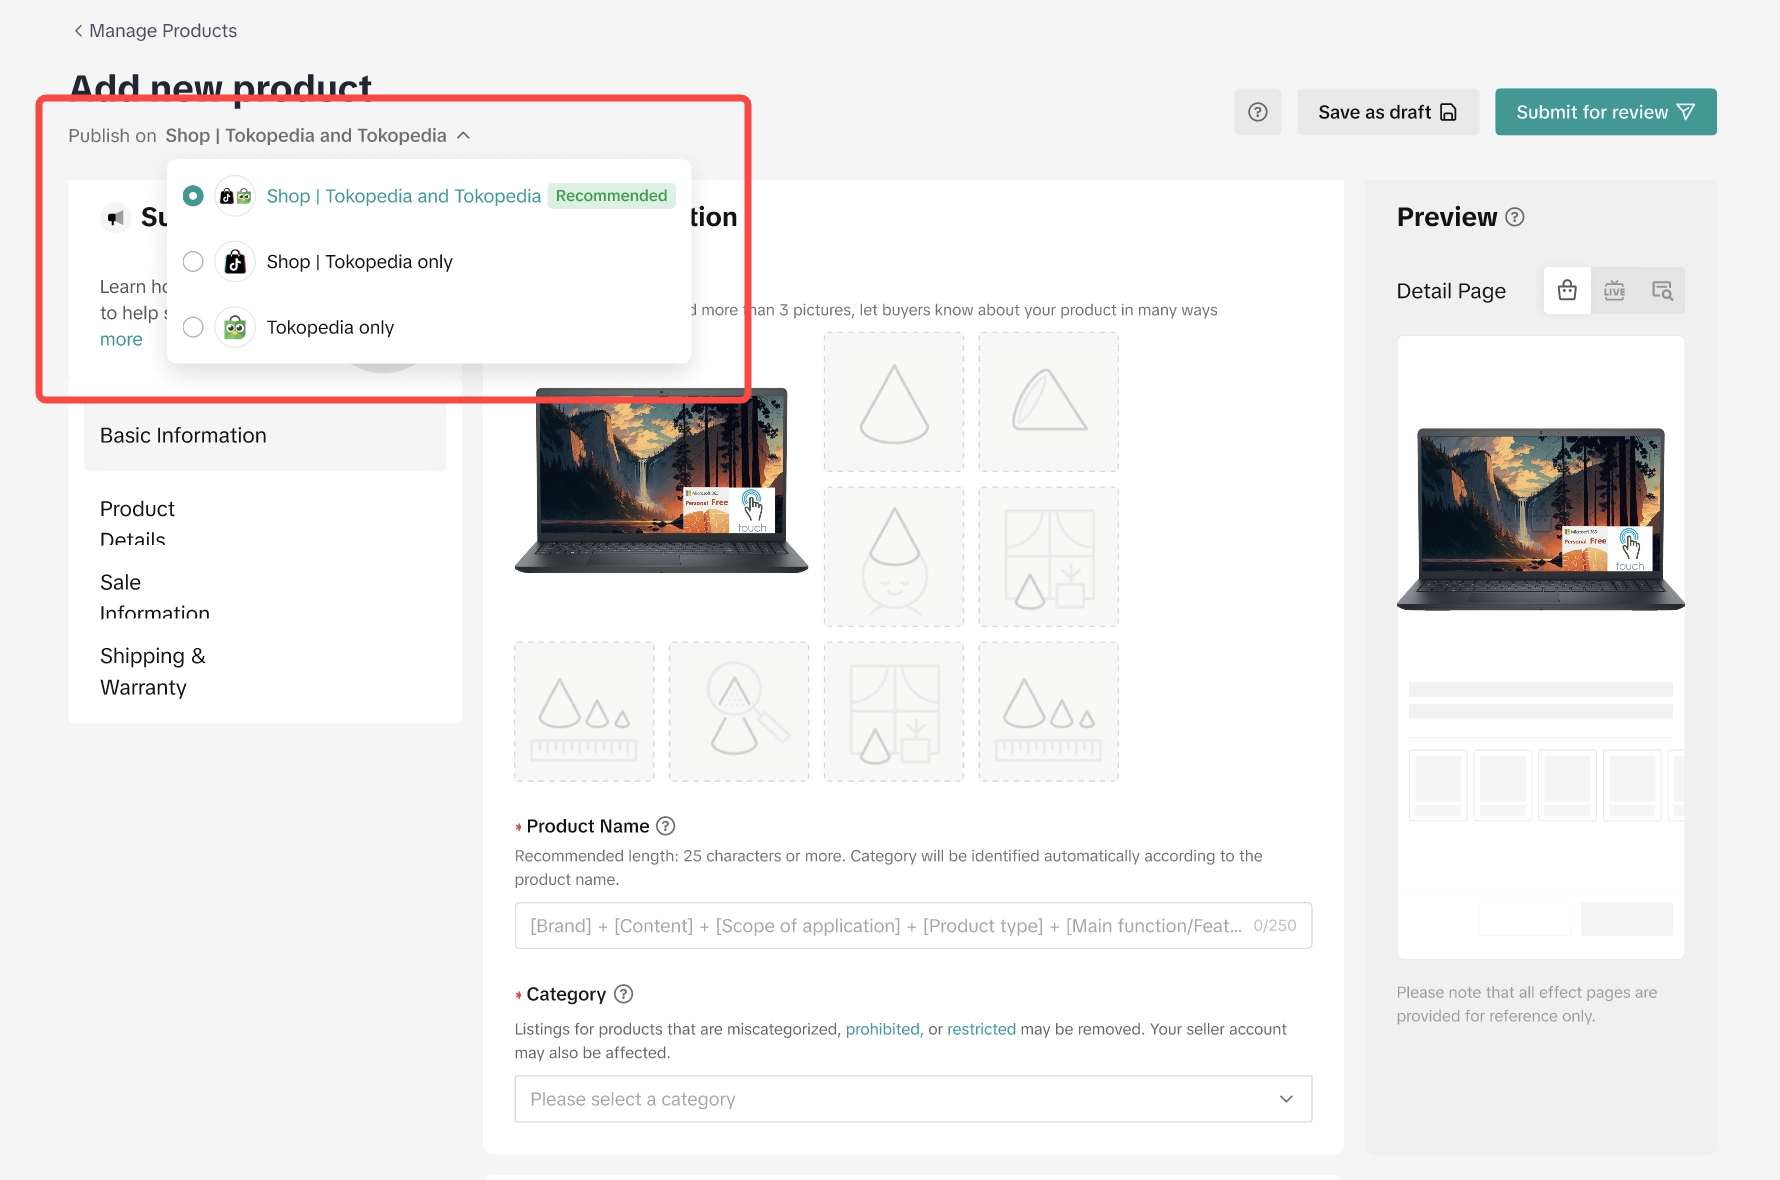Screen dimensions: 1780x1180
Task: Select Shop | Tokopedia and Tokopedia radio
Action: pyautogui.click(x=193, y=196)
